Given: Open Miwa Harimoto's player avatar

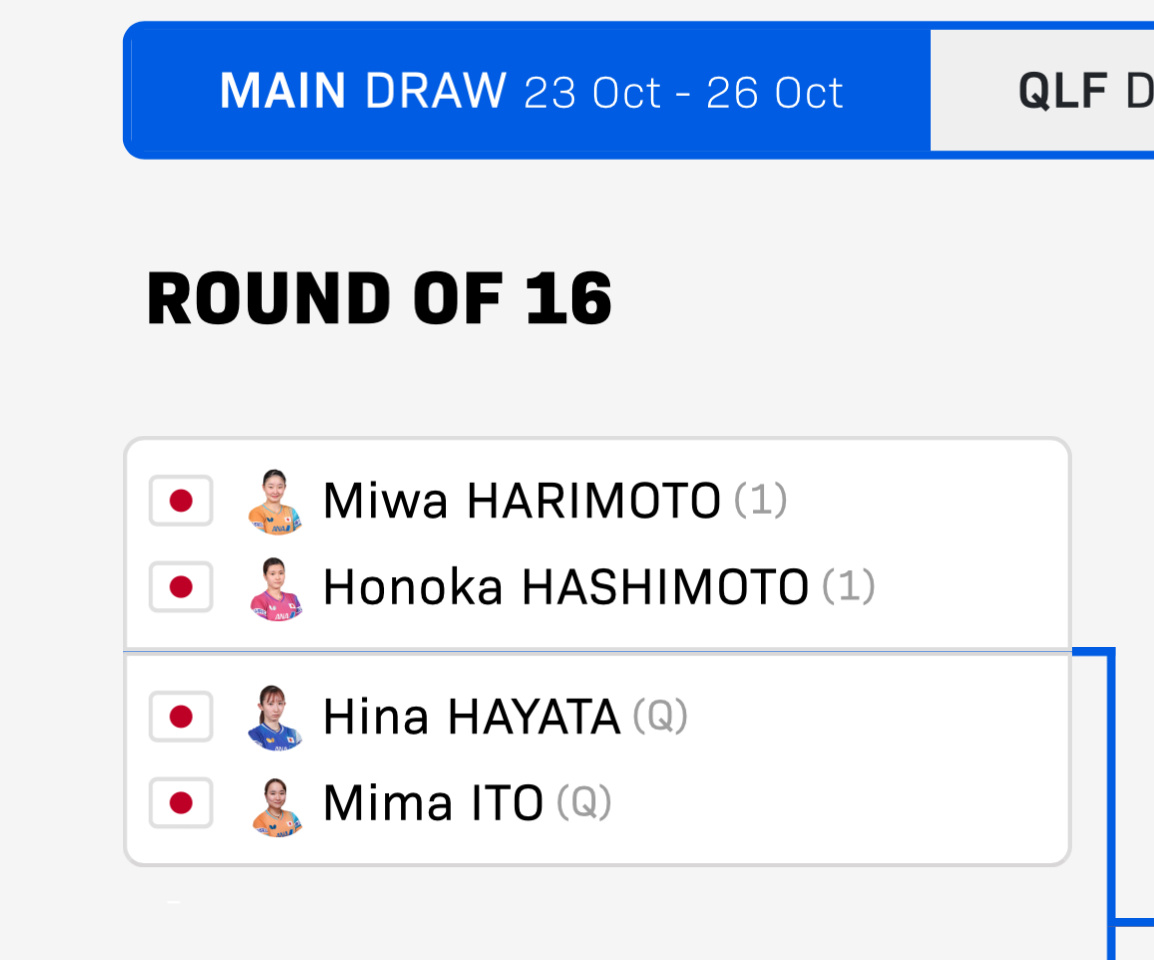Looking at the screenshot, I should (x=275, y=501).
